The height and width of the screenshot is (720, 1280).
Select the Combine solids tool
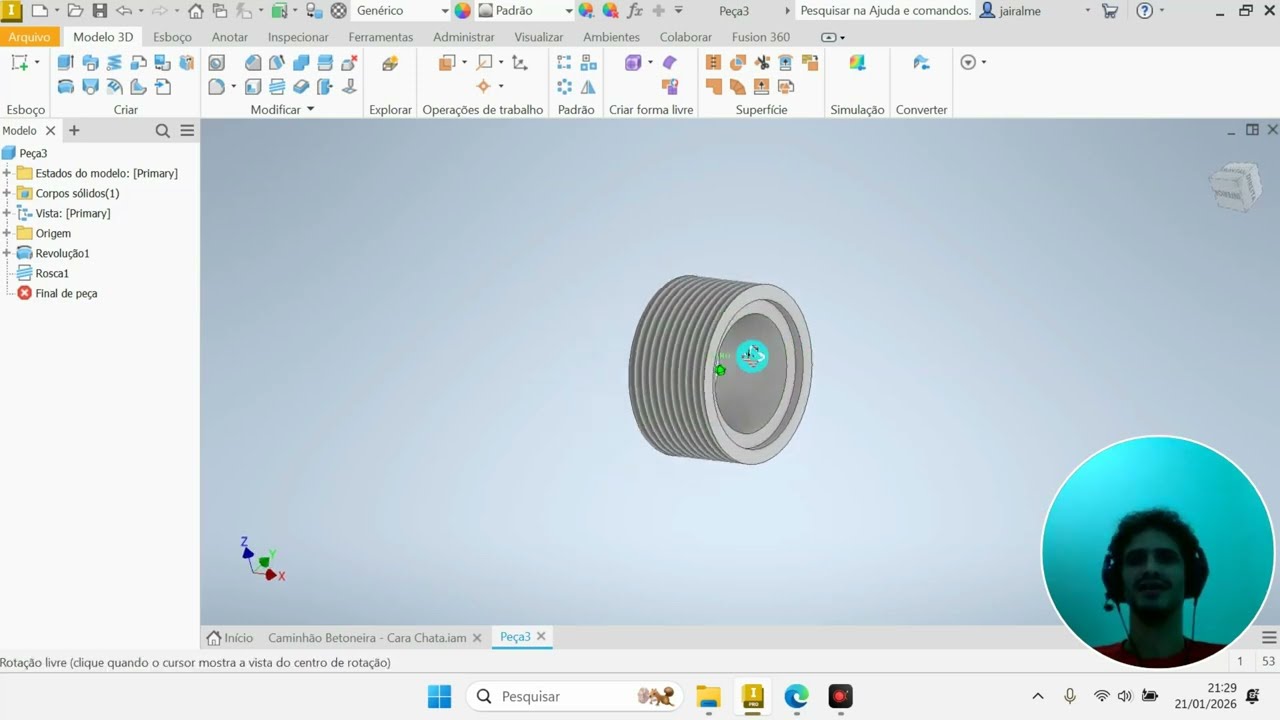(x=301, y=63)
